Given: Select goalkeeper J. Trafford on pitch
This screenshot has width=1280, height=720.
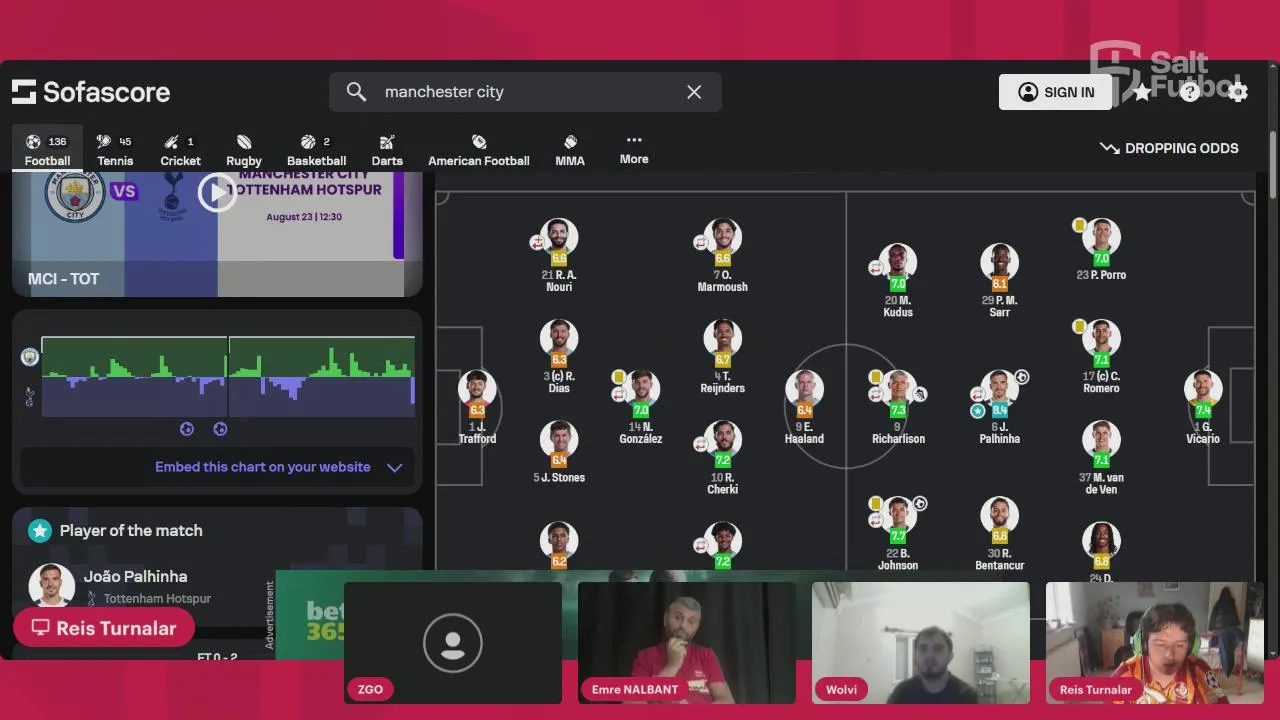Looking at the screenshot, I should [477, 408].
